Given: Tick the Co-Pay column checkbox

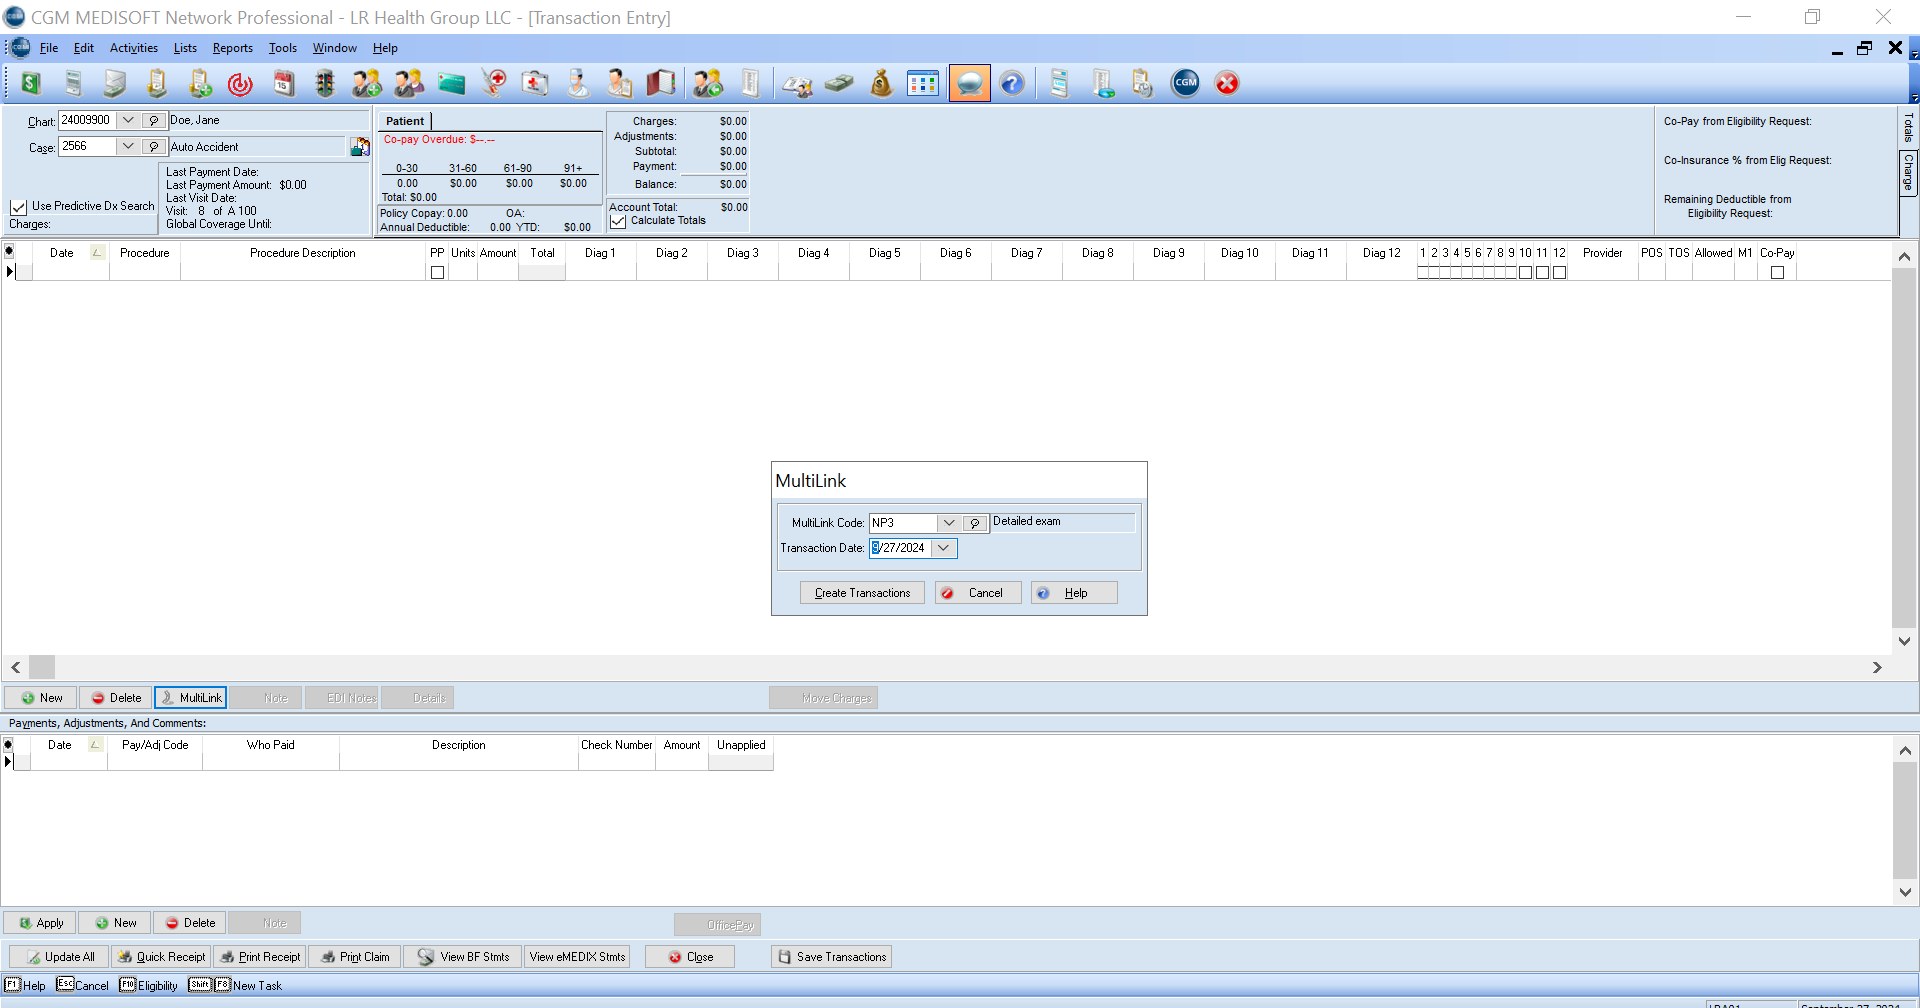Looking at the screenshot, I should coord(1777,272).
